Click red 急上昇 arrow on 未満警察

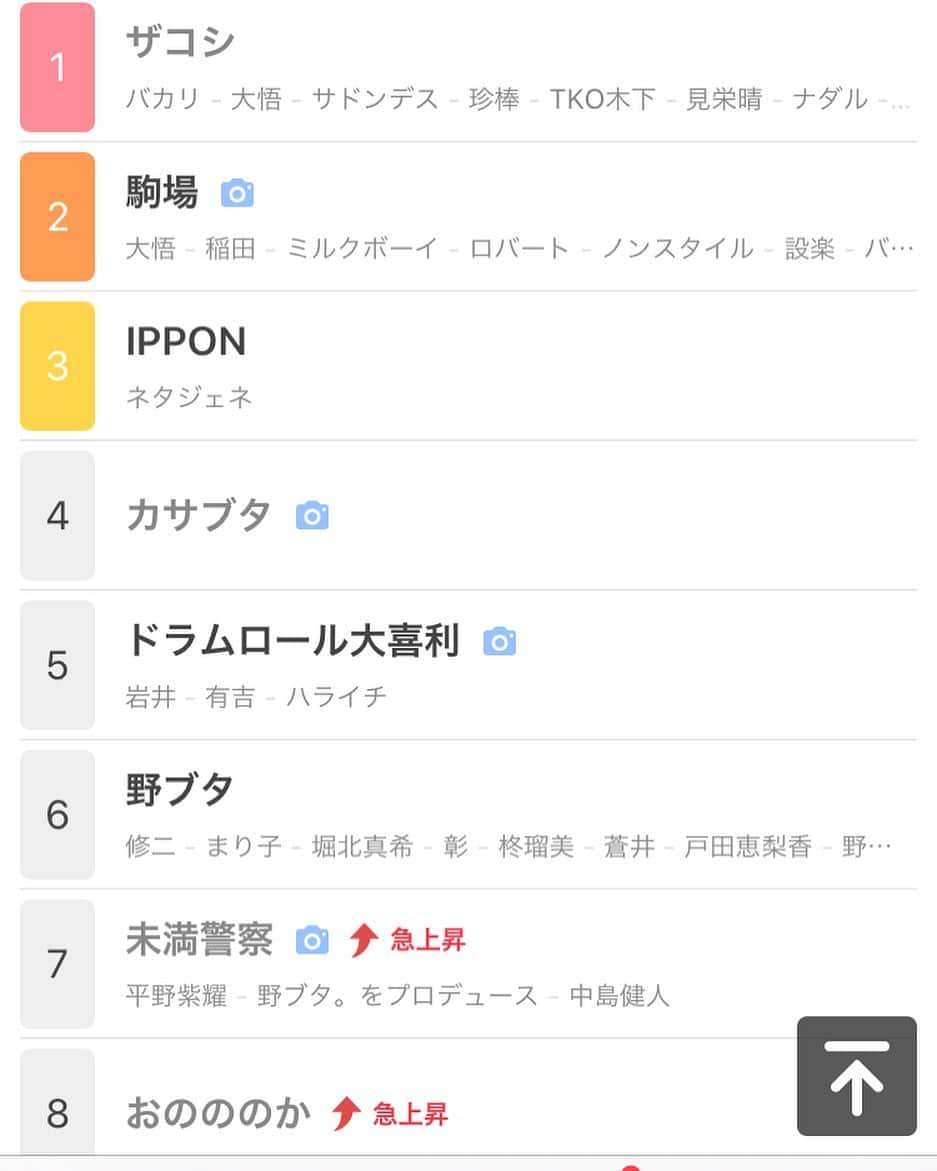tap(364, 939)
